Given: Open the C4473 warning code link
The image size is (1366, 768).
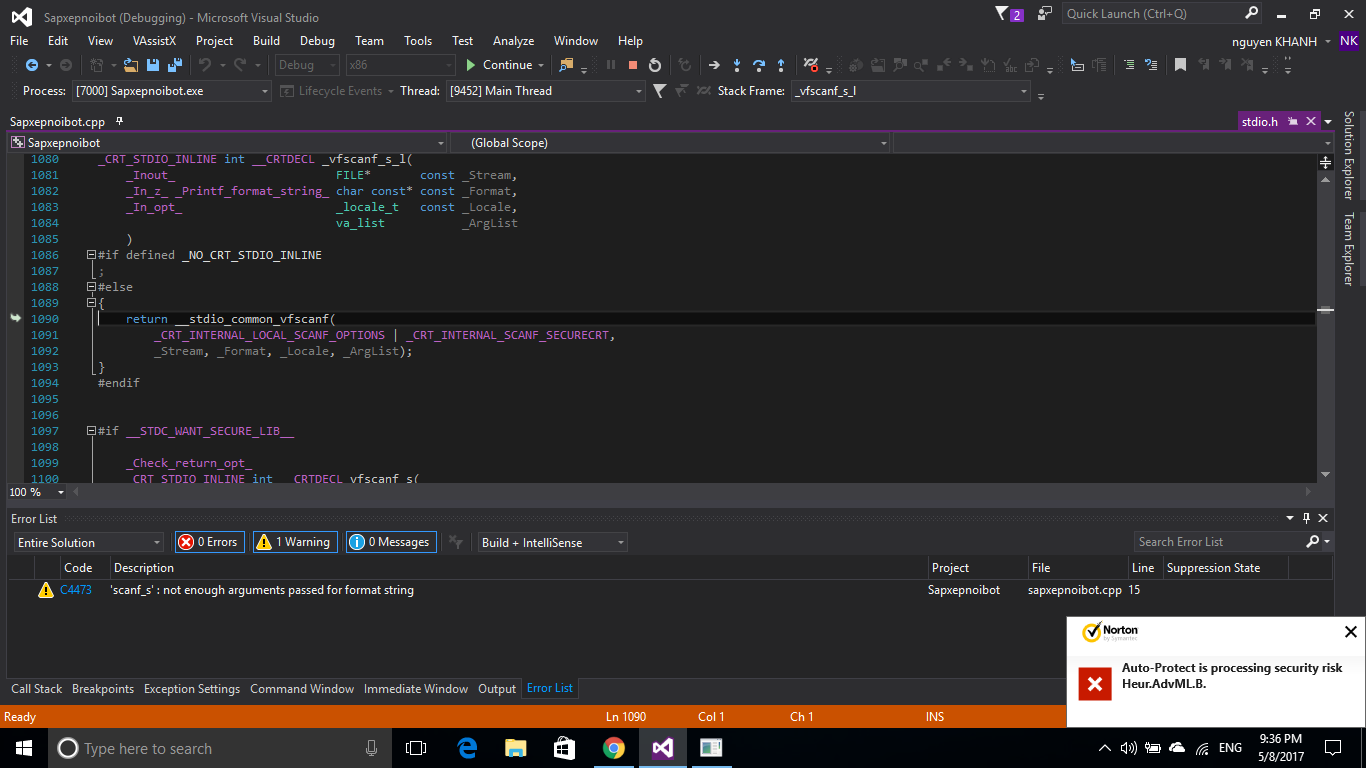Looking at the screenshot, I should [x=75, y=590].
